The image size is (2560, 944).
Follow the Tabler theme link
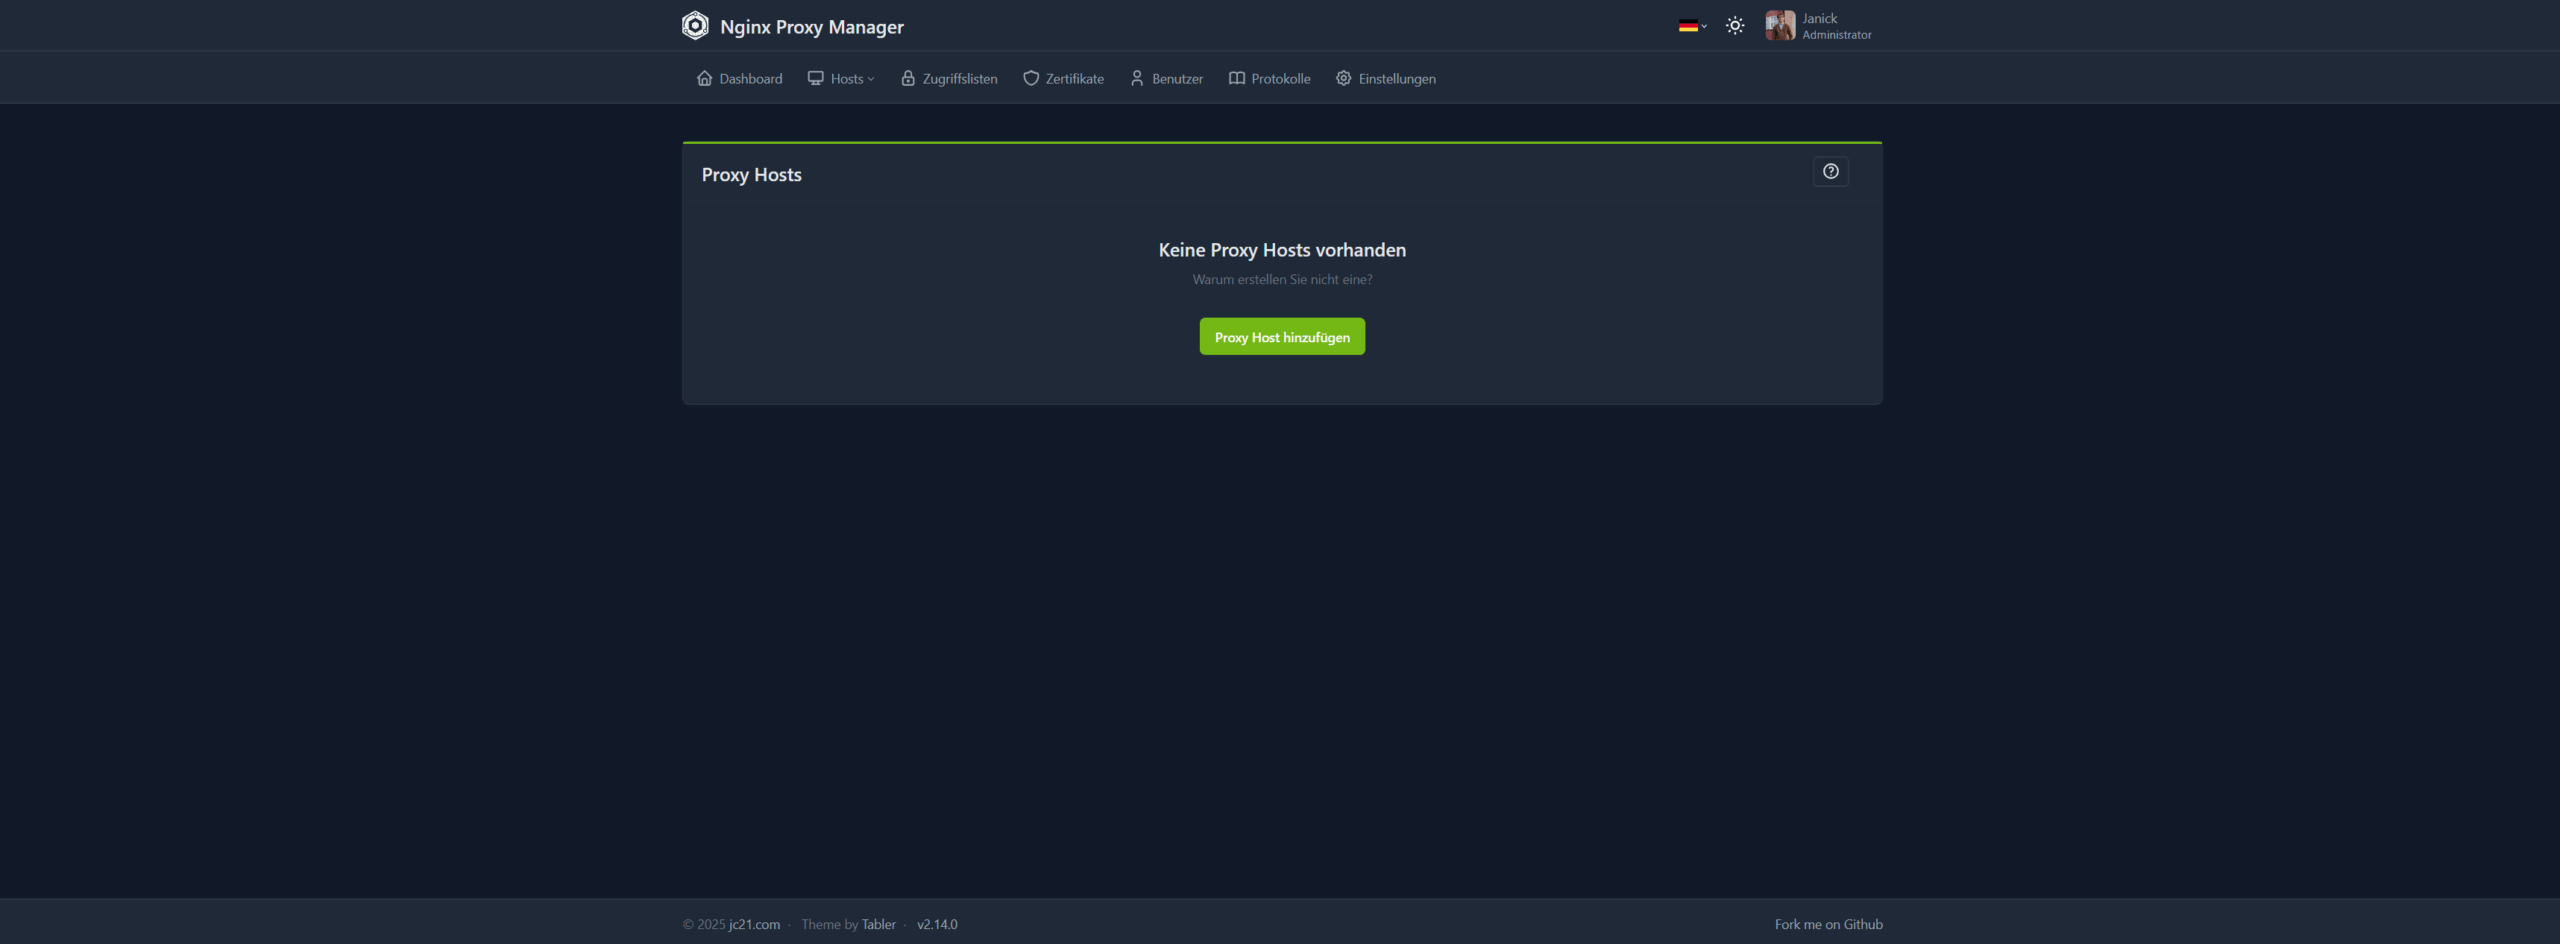click(x=878, y=925)
